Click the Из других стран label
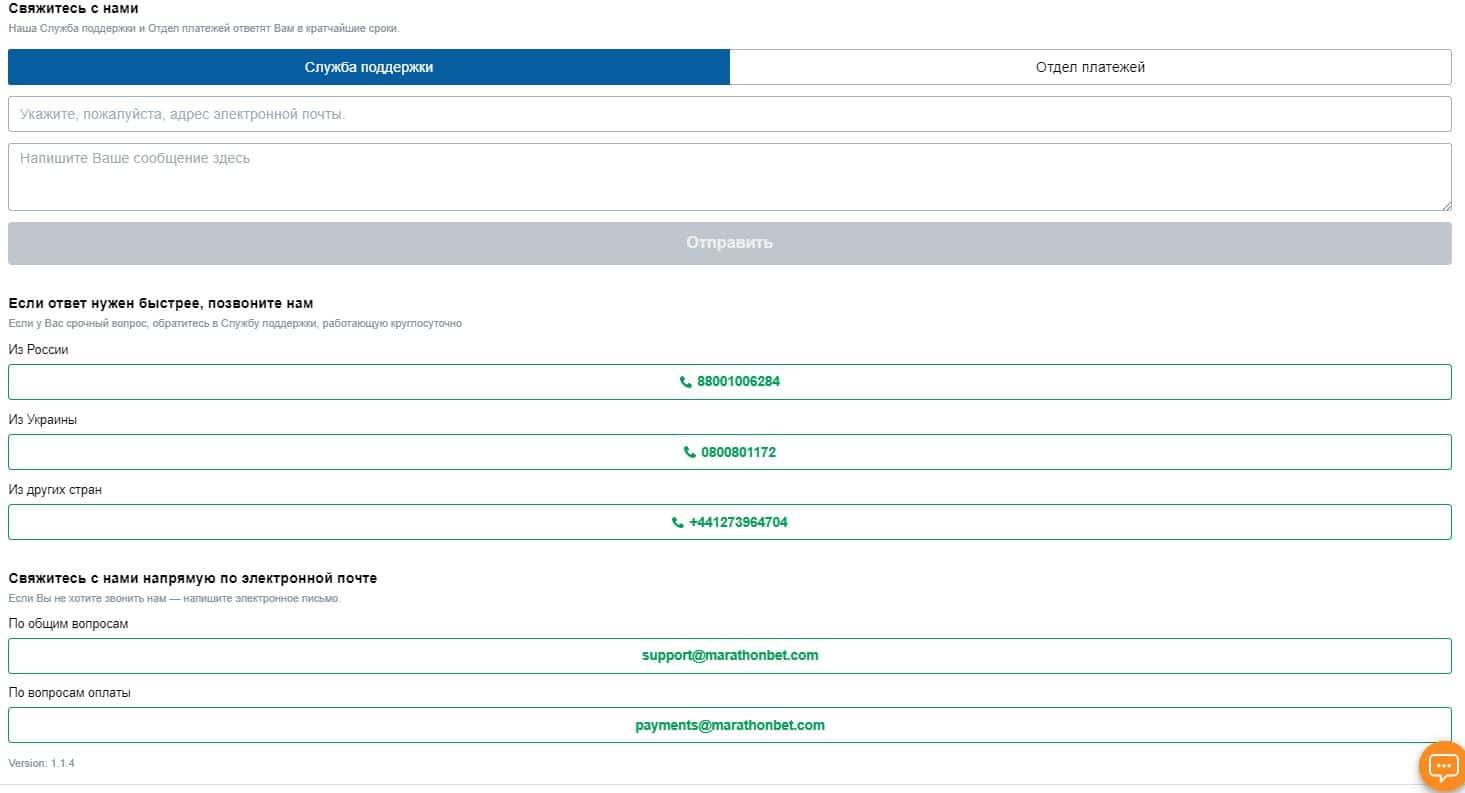This screenshot has height=793, width=1465. [55, 490]
